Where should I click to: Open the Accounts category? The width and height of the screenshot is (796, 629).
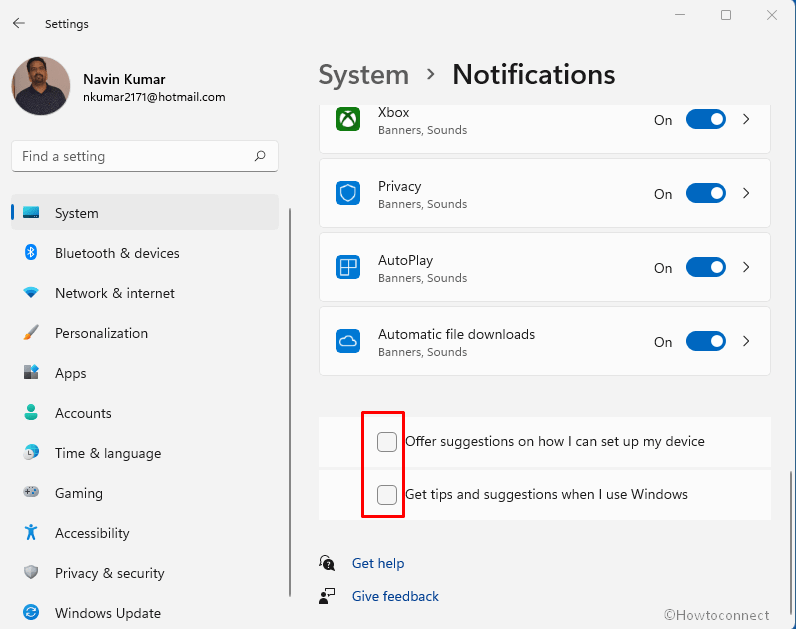coord(83,413)
